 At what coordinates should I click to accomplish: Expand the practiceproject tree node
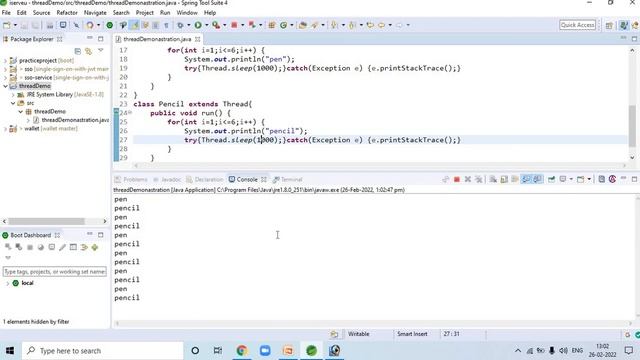coord(5,60)
